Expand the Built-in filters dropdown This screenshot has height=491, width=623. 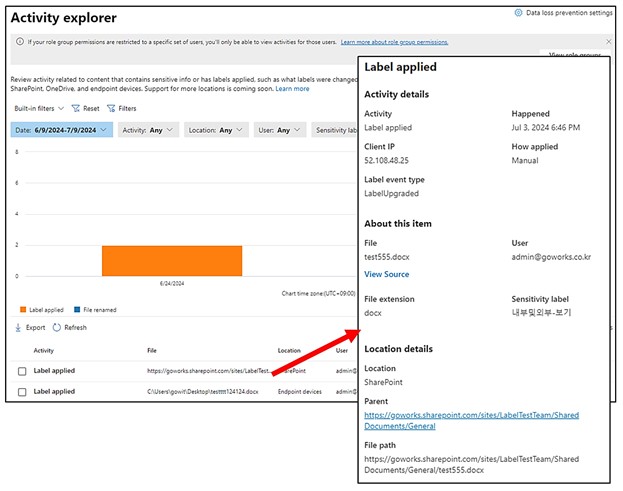40,108
